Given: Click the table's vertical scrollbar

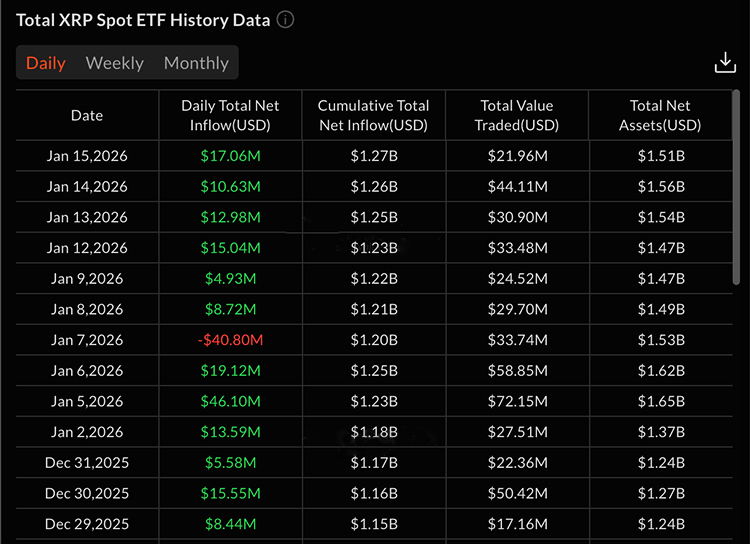Looking at the screenshot, I should point(737,200).
